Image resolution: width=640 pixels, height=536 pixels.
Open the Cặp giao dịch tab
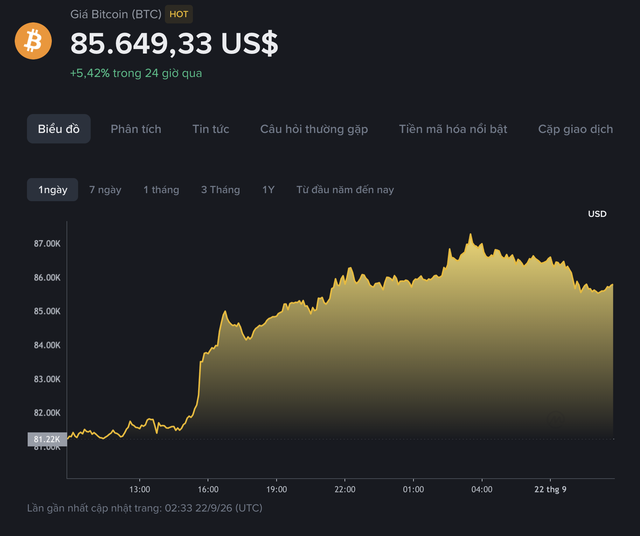(576, 129)
